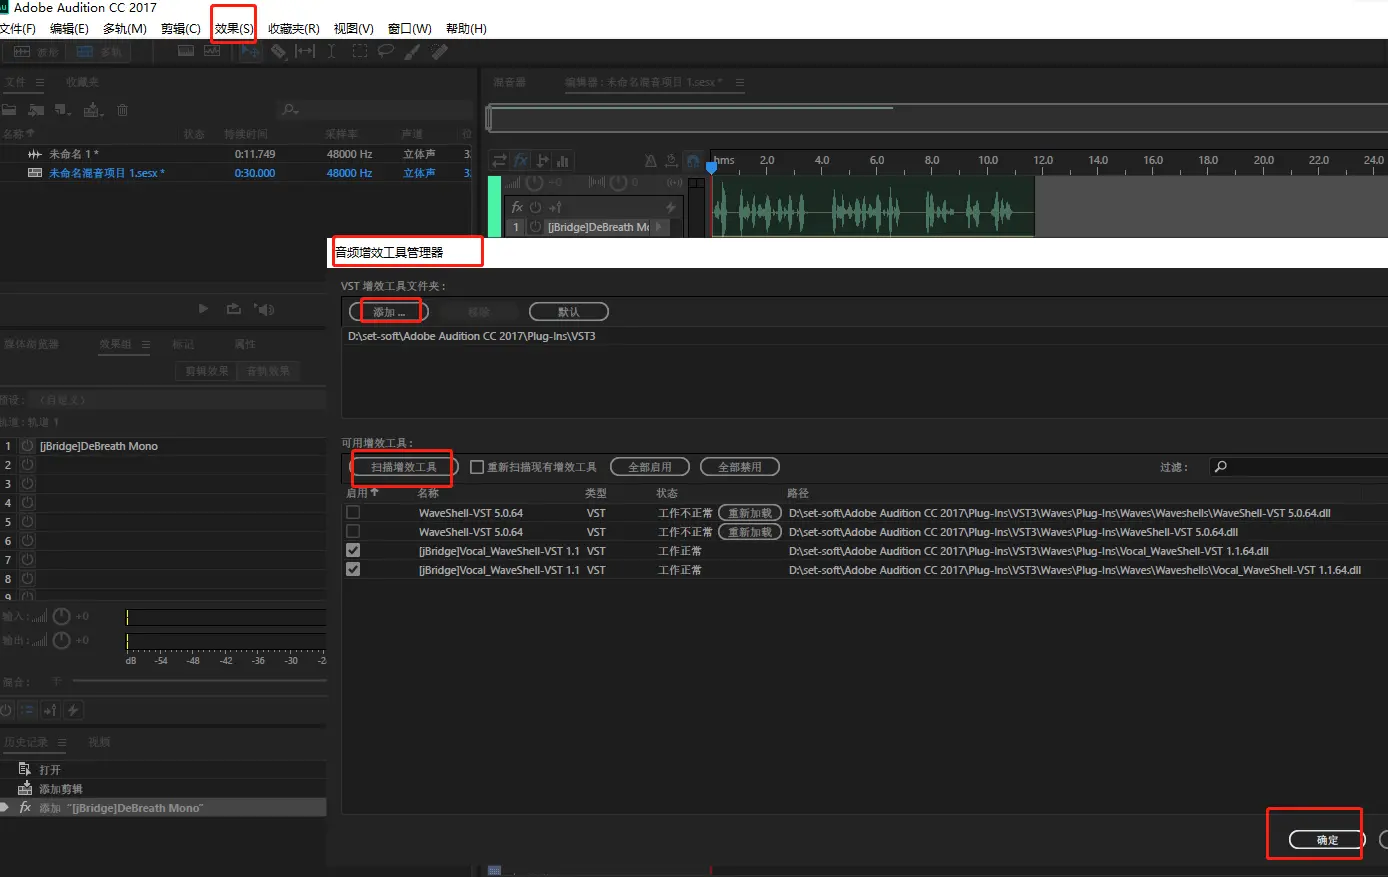Open the 历史记录 panel menu
Image resolution: width=1388 pixels, height=877 pixels.
tap(62, 742)
